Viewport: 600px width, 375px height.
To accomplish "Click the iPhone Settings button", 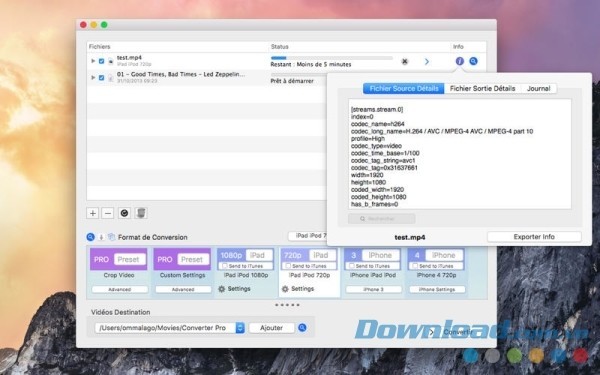I will click(x=437, y=290).
